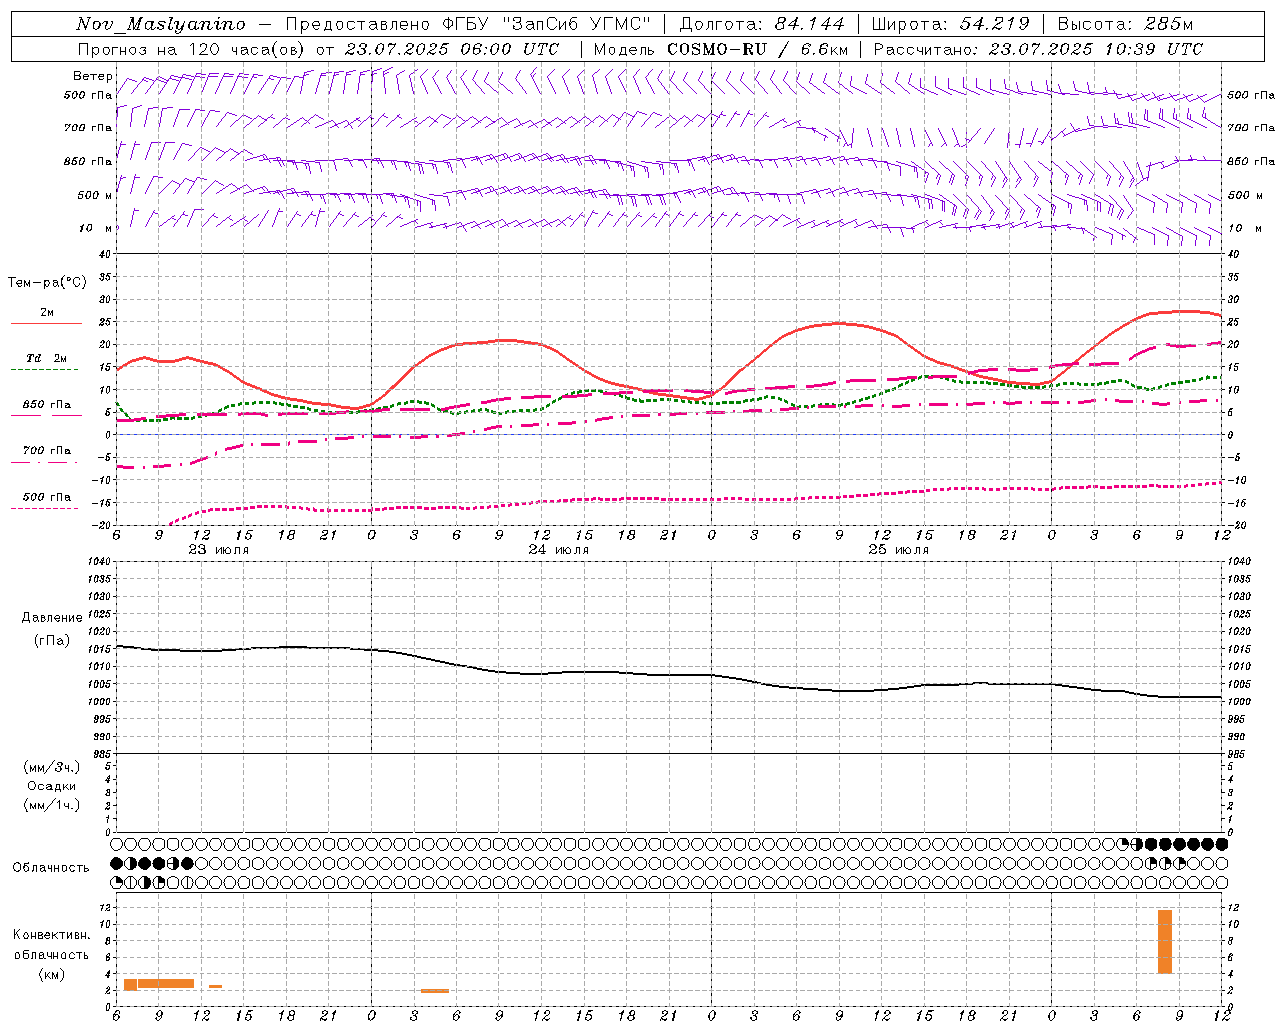The width and height of the screenshot is (1280, 1024).
Task: Select the Модель COSMO-RU / 6.6км label
Action: point(721,49)
